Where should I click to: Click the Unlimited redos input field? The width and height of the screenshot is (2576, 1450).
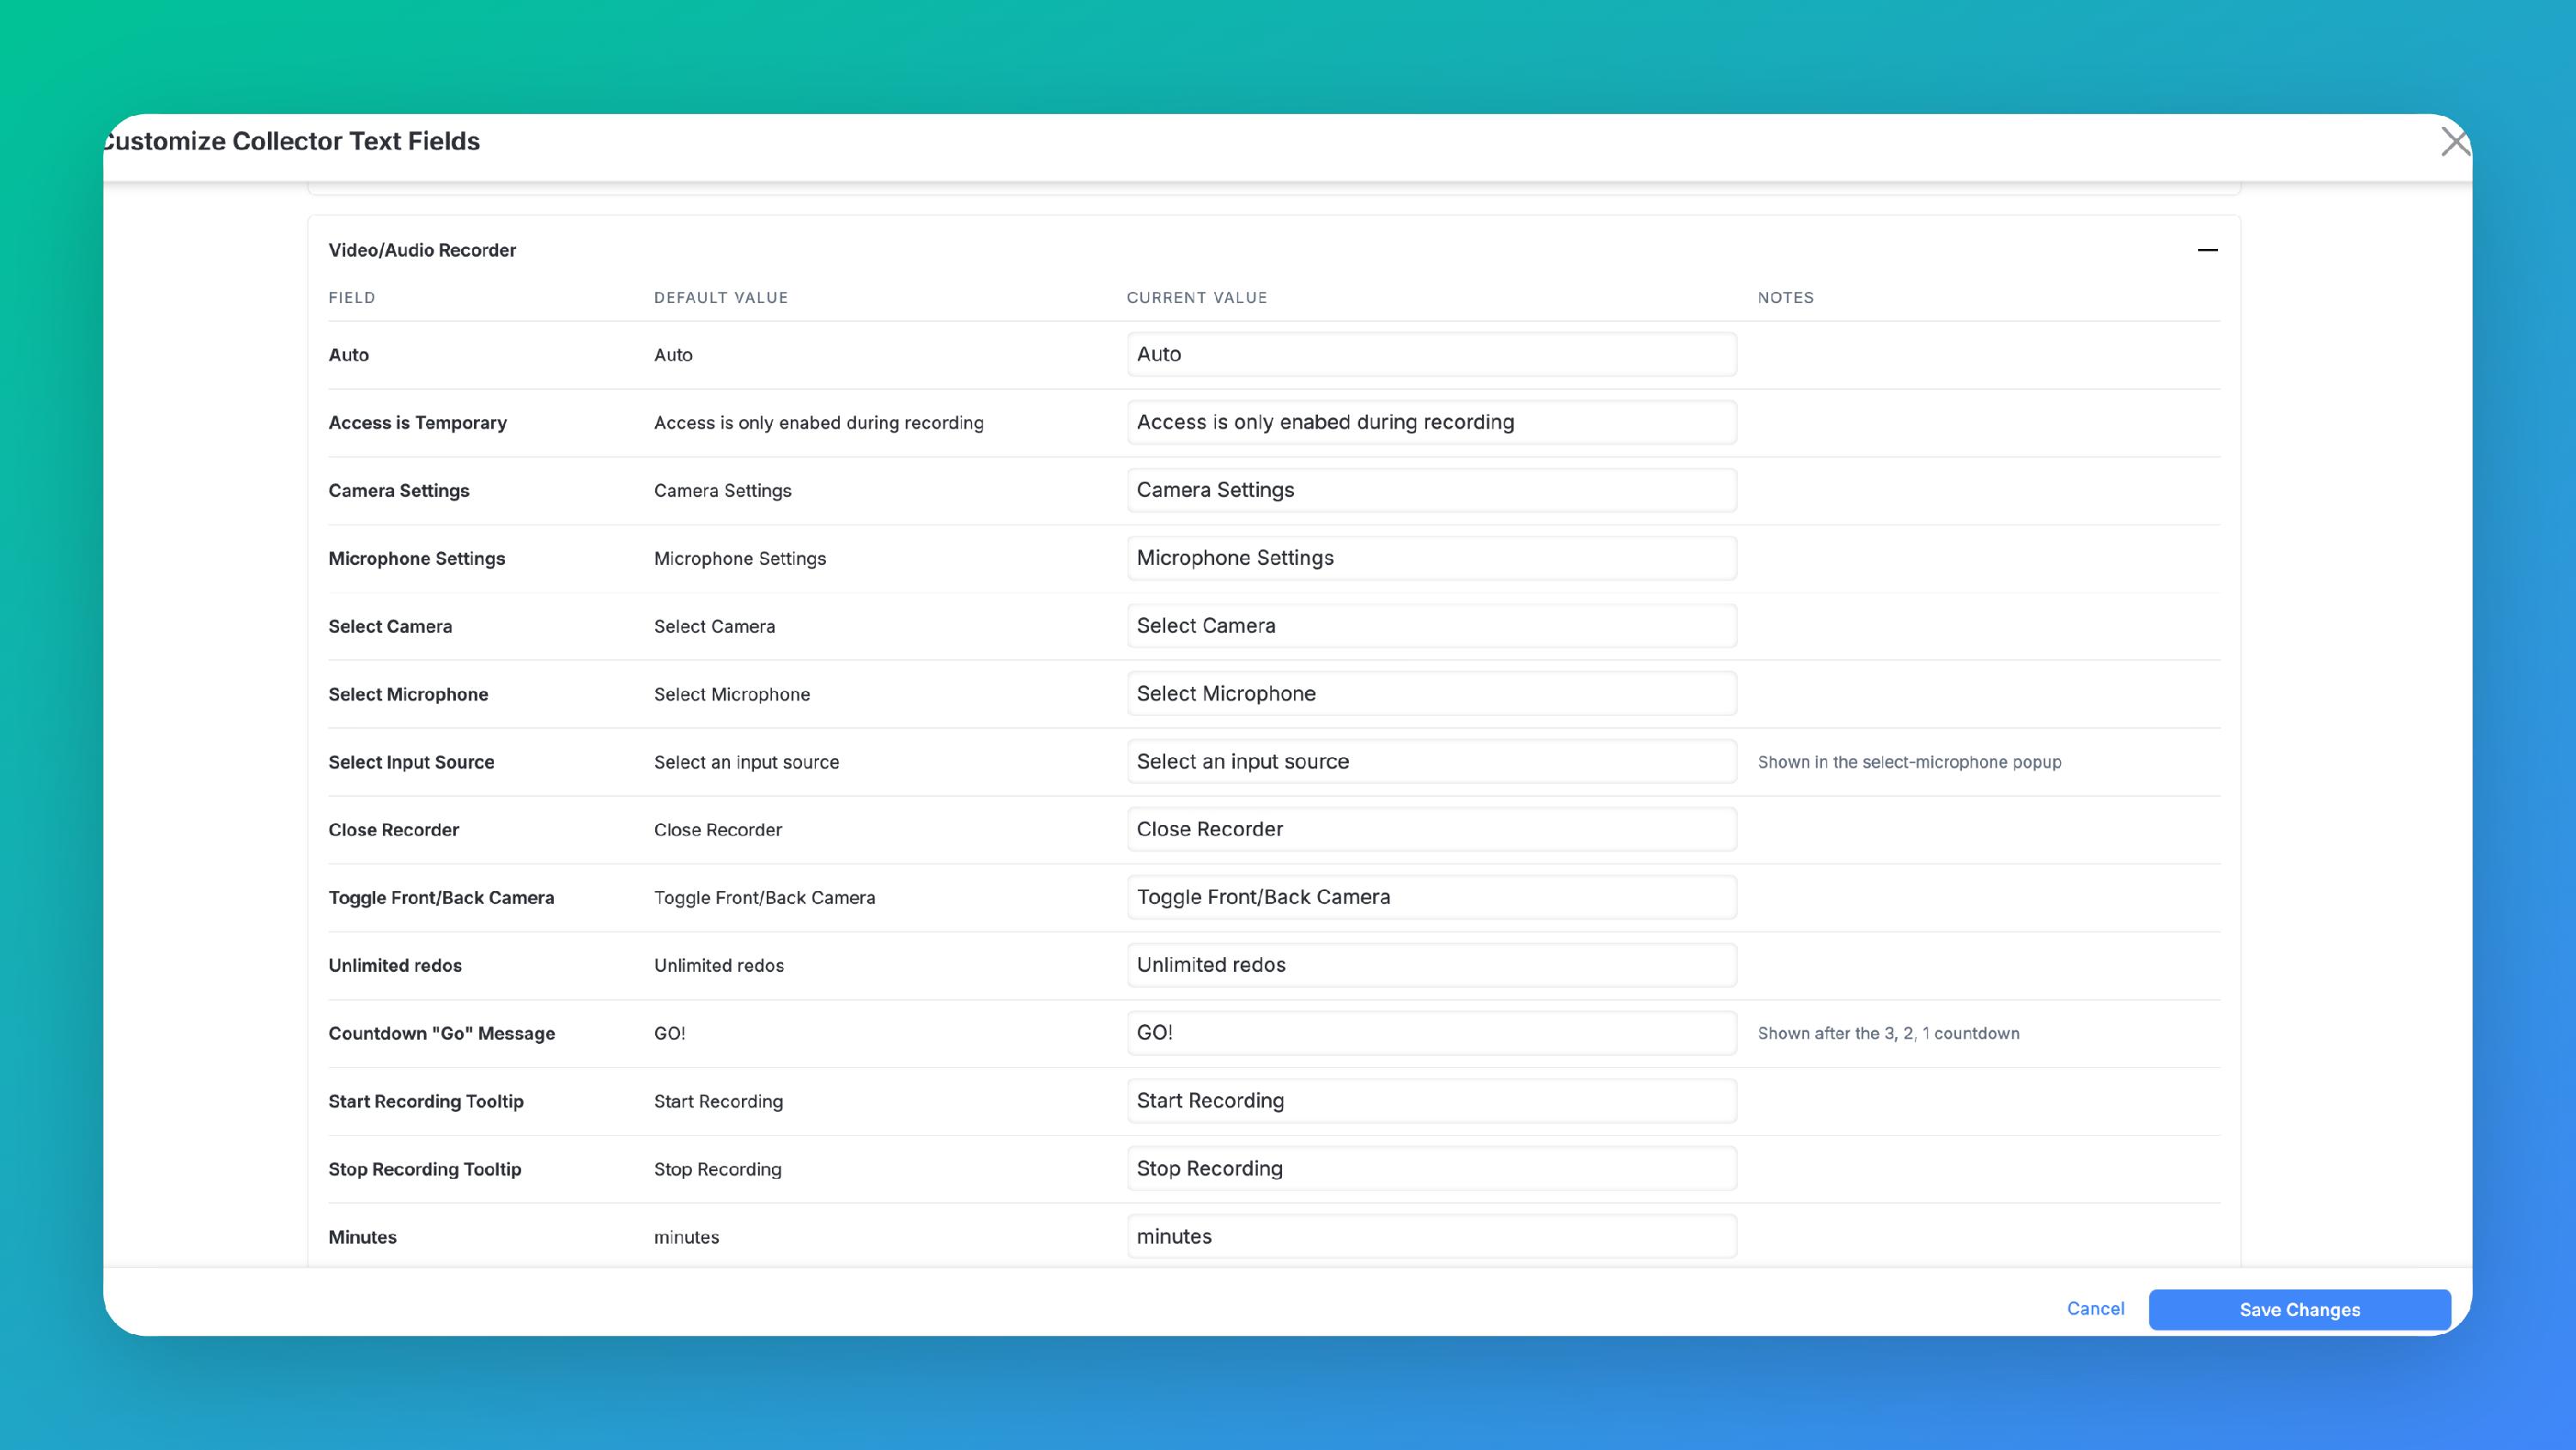[x=1431, y=965]
